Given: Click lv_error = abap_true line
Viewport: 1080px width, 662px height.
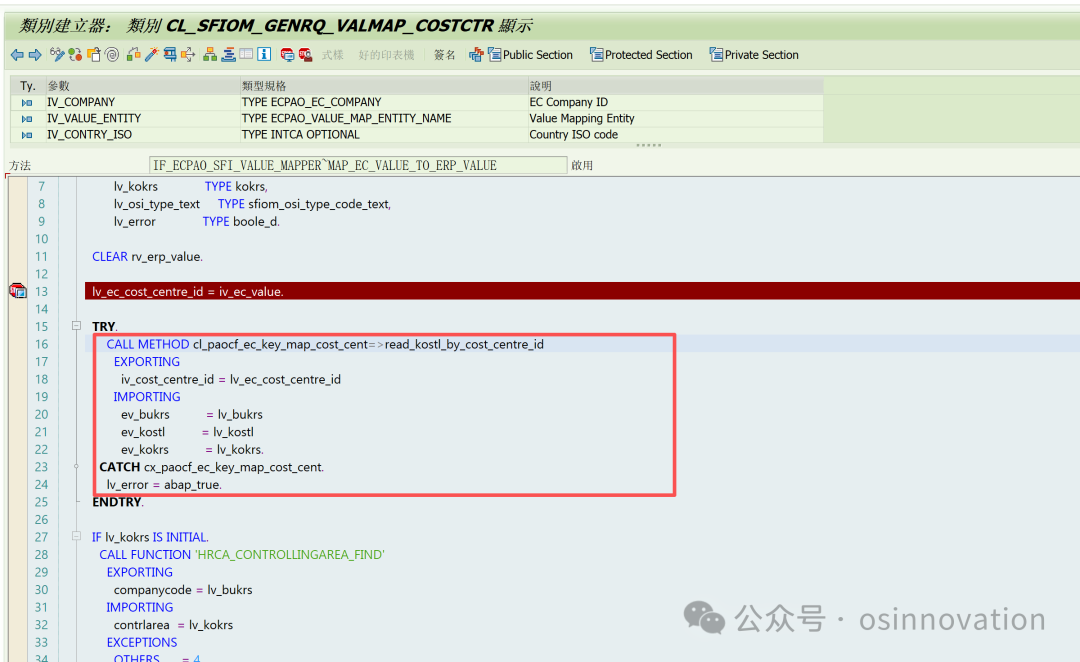Looking at the screenshot, I should pos(164,484).
